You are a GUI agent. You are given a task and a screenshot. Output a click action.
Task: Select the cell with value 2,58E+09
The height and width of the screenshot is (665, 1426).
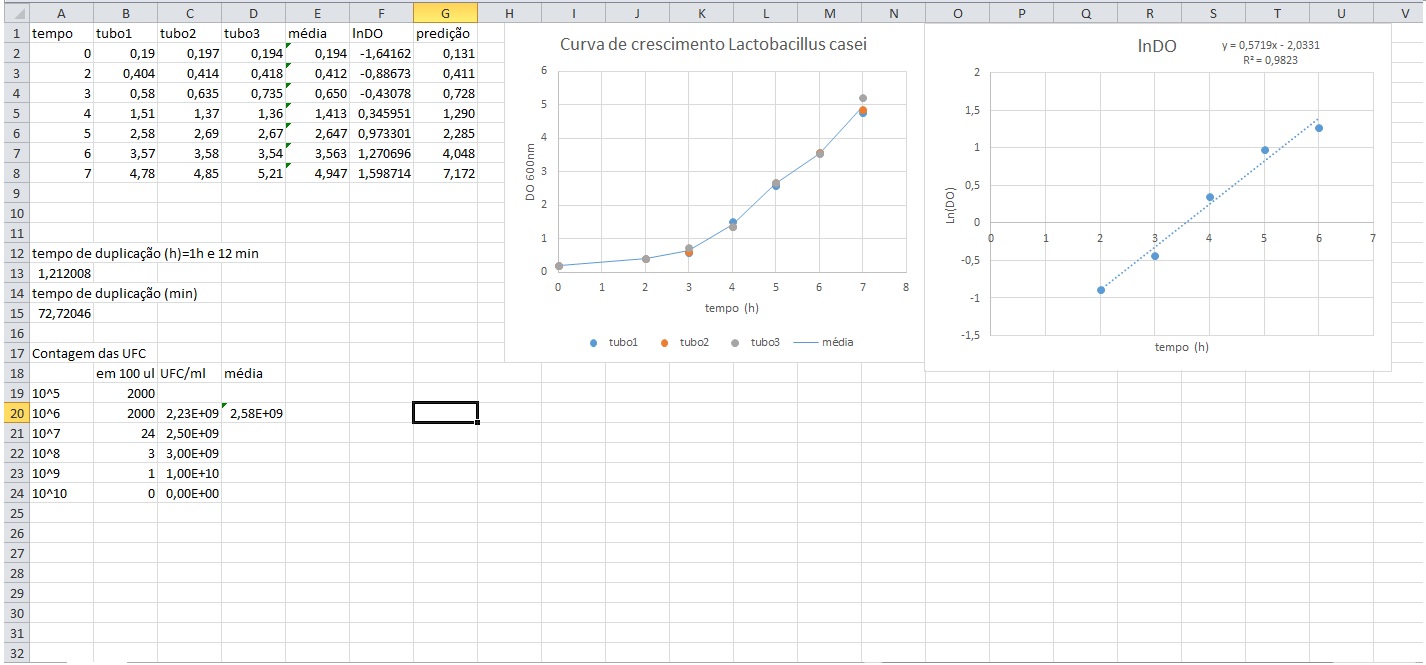pos(255,413)
